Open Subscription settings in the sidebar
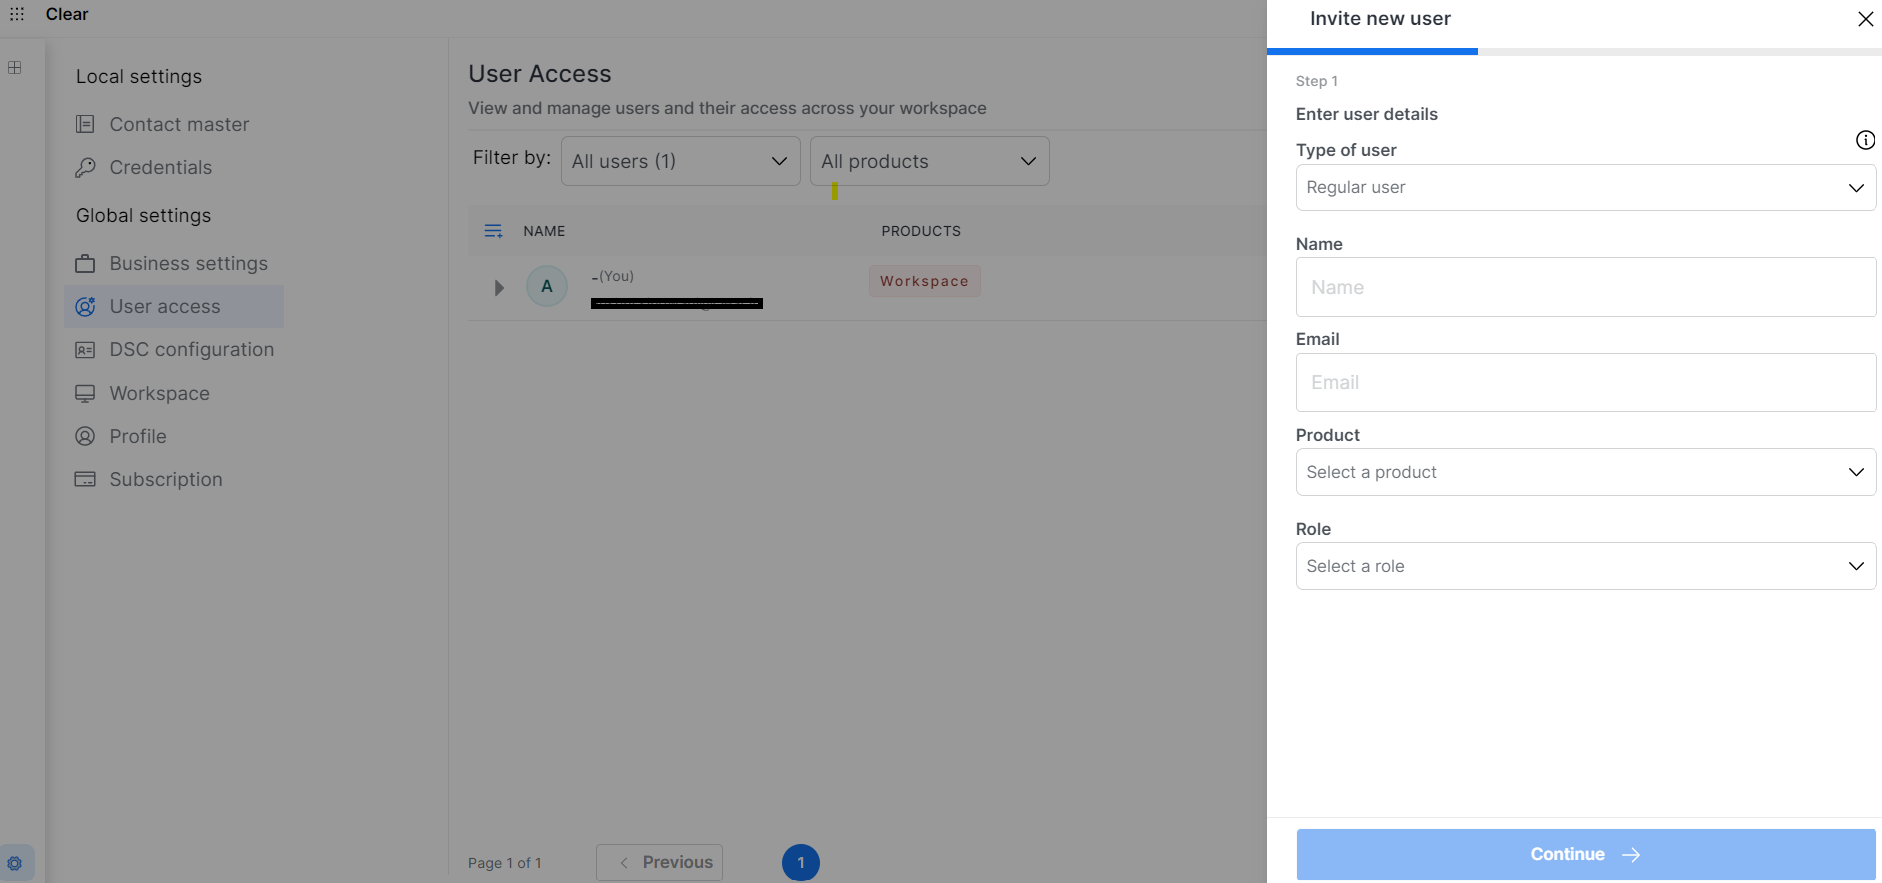Image resolution: width=1882 pixels, height=883 pixels. (166, 480)
